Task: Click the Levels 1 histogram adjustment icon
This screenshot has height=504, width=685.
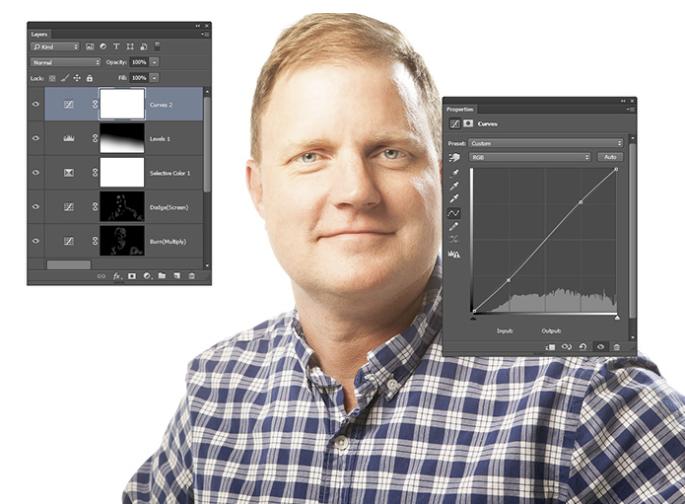Action: [x=69, y=138]
